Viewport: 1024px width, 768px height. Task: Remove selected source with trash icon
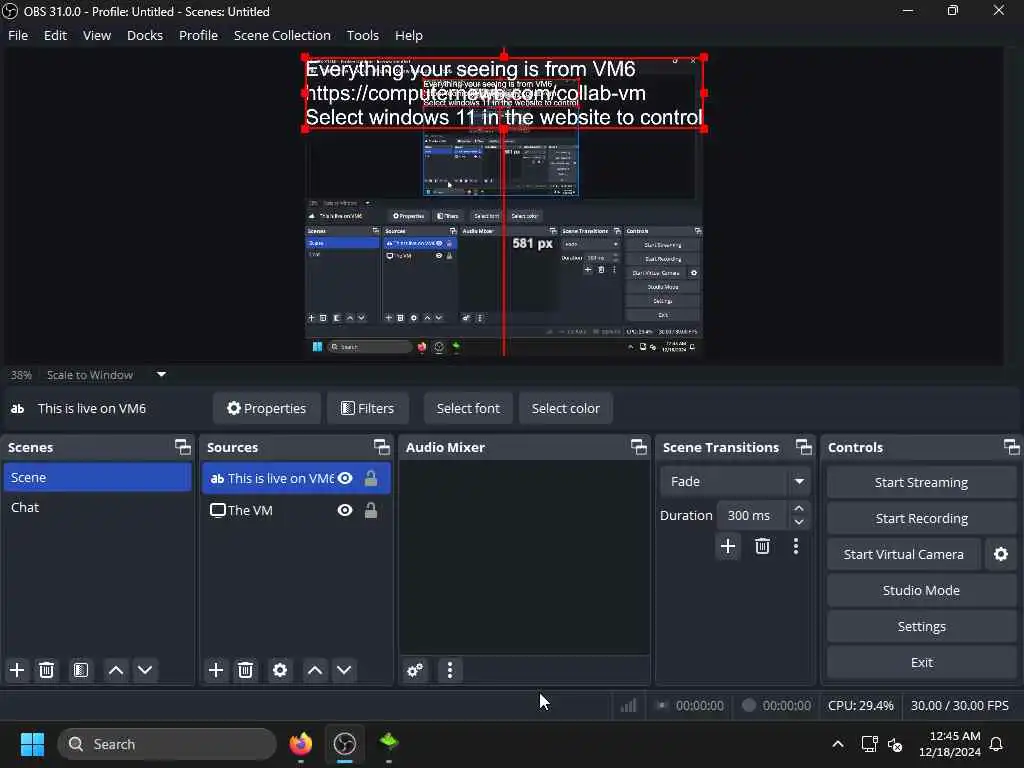point(246,670)
